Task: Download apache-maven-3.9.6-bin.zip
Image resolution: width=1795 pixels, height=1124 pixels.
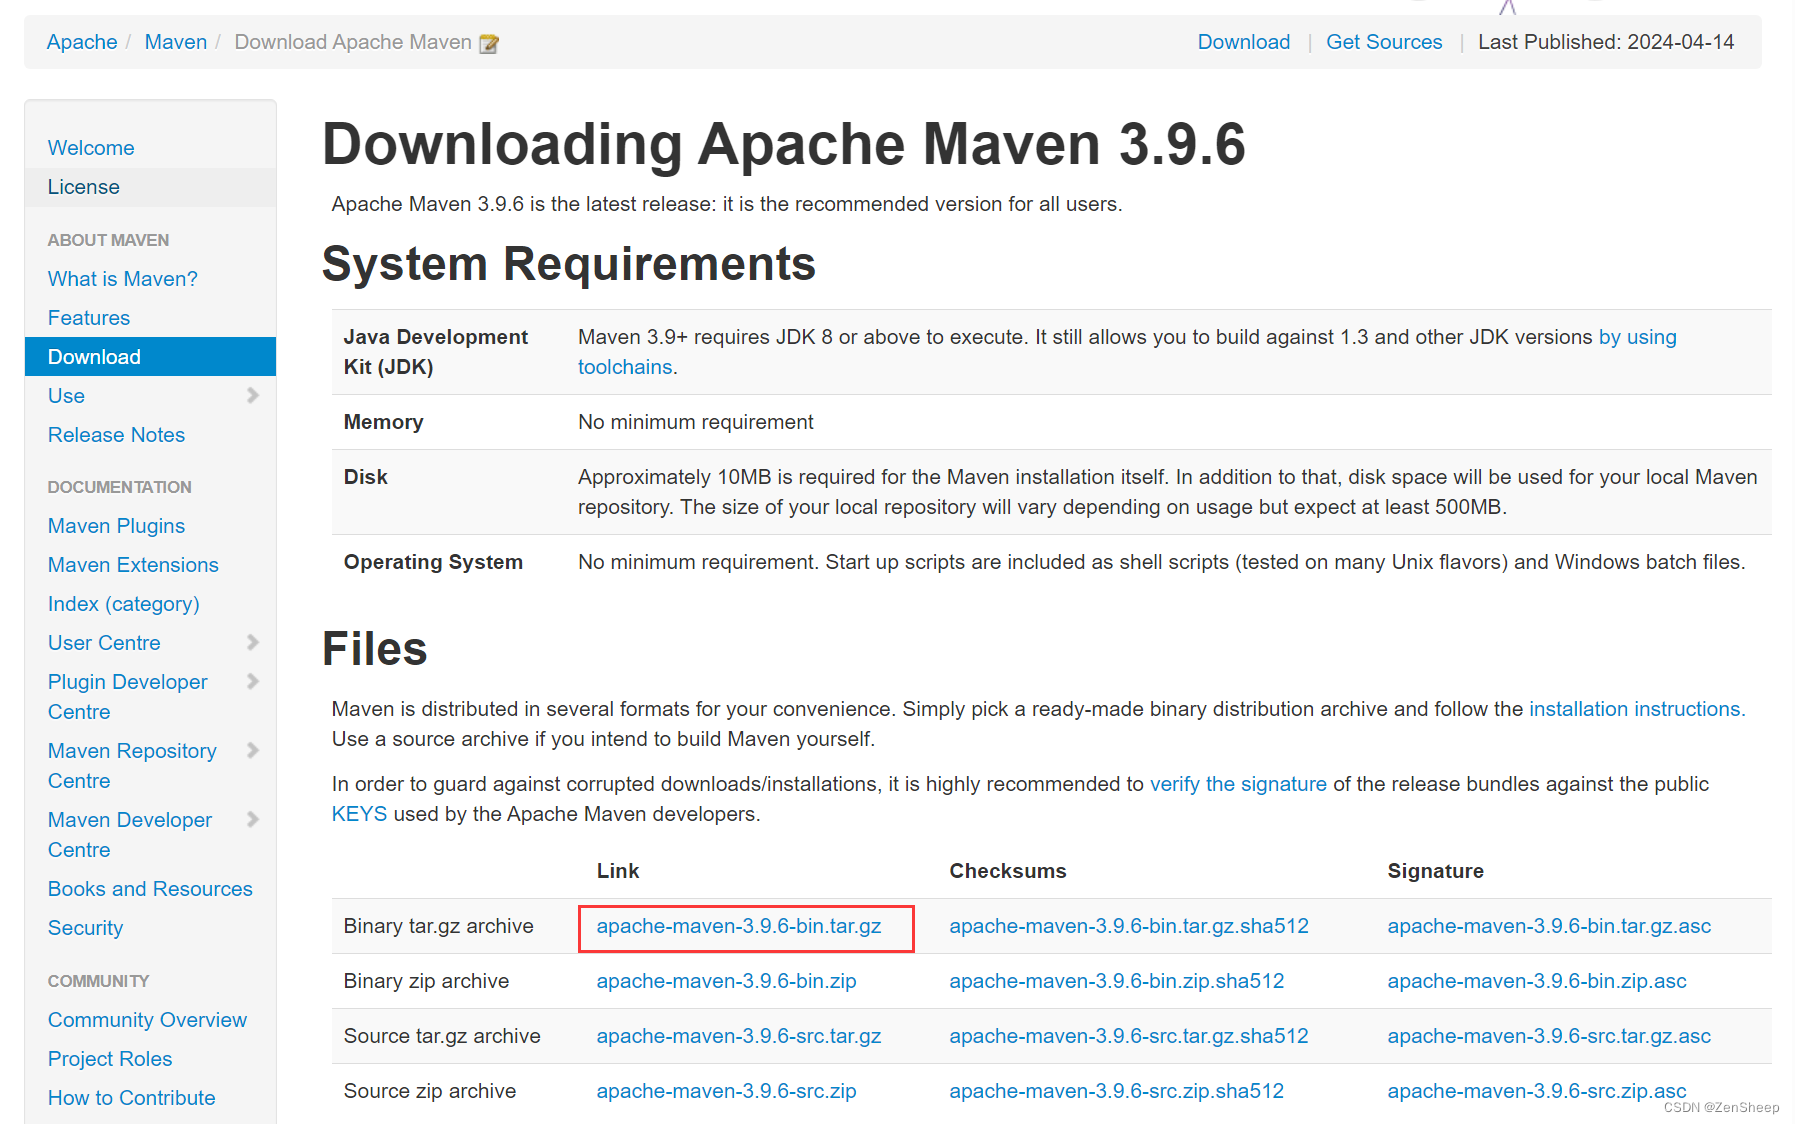Action: 727,981
